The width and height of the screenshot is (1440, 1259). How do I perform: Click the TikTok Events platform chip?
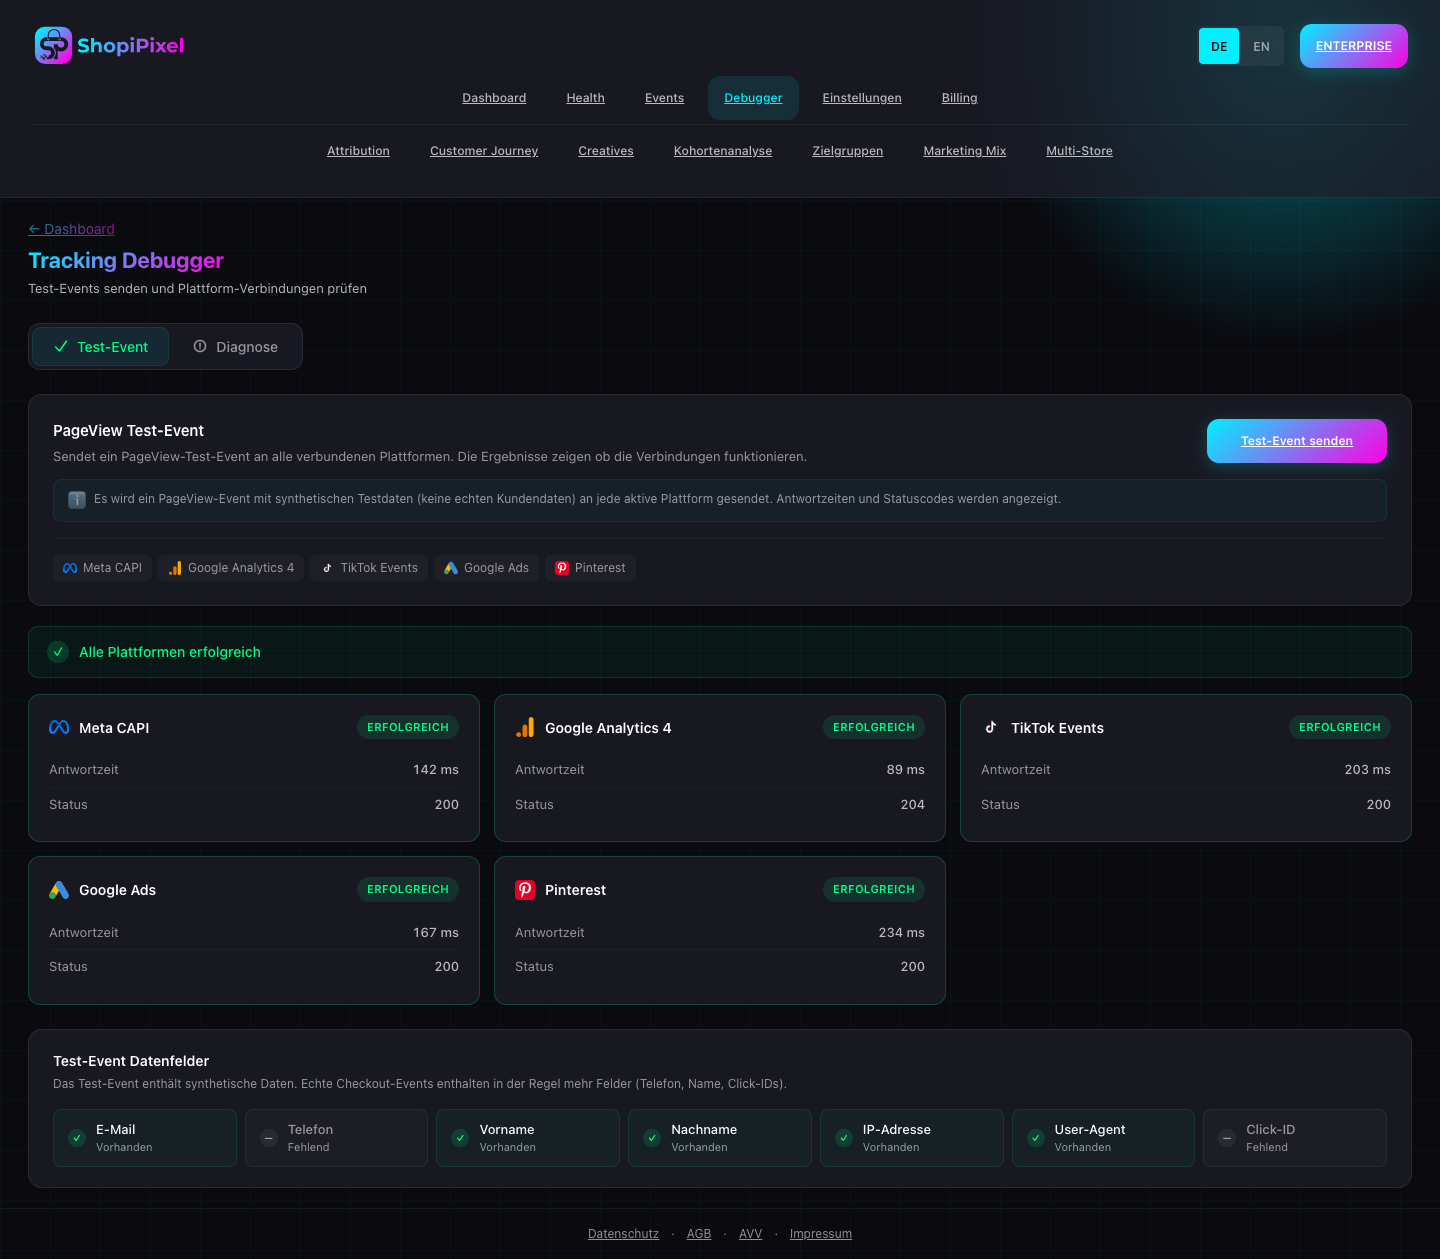click(369, 568)
